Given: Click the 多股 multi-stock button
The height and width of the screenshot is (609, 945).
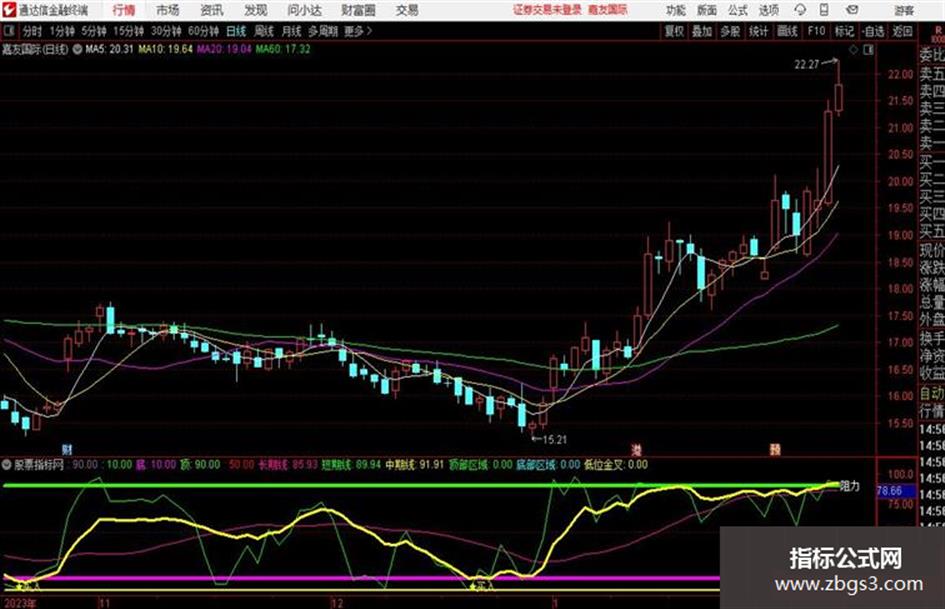Looking at the screenshot, I should (x=730, y=31).
